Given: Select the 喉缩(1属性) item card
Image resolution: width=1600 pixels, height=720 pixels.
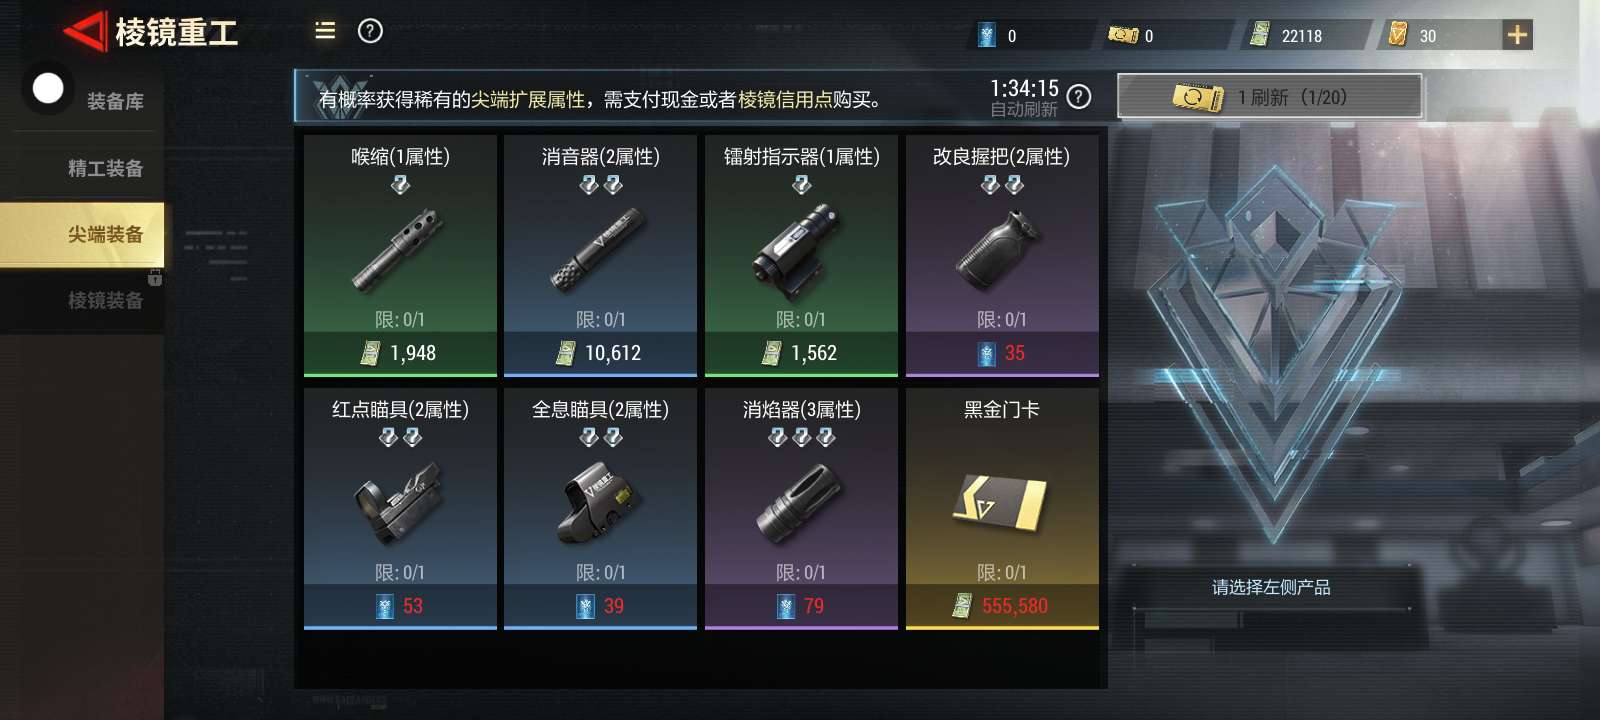Looking at the screenshot, I should point(400,256).
